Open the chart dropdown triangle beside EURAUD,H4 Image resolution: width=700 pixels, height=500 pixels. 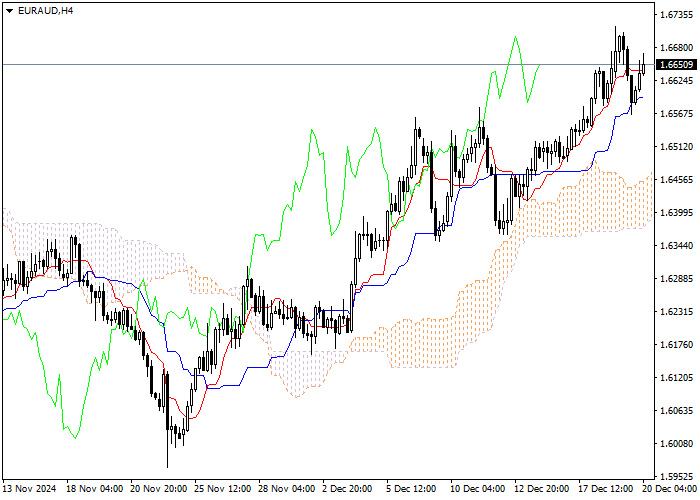9,11
